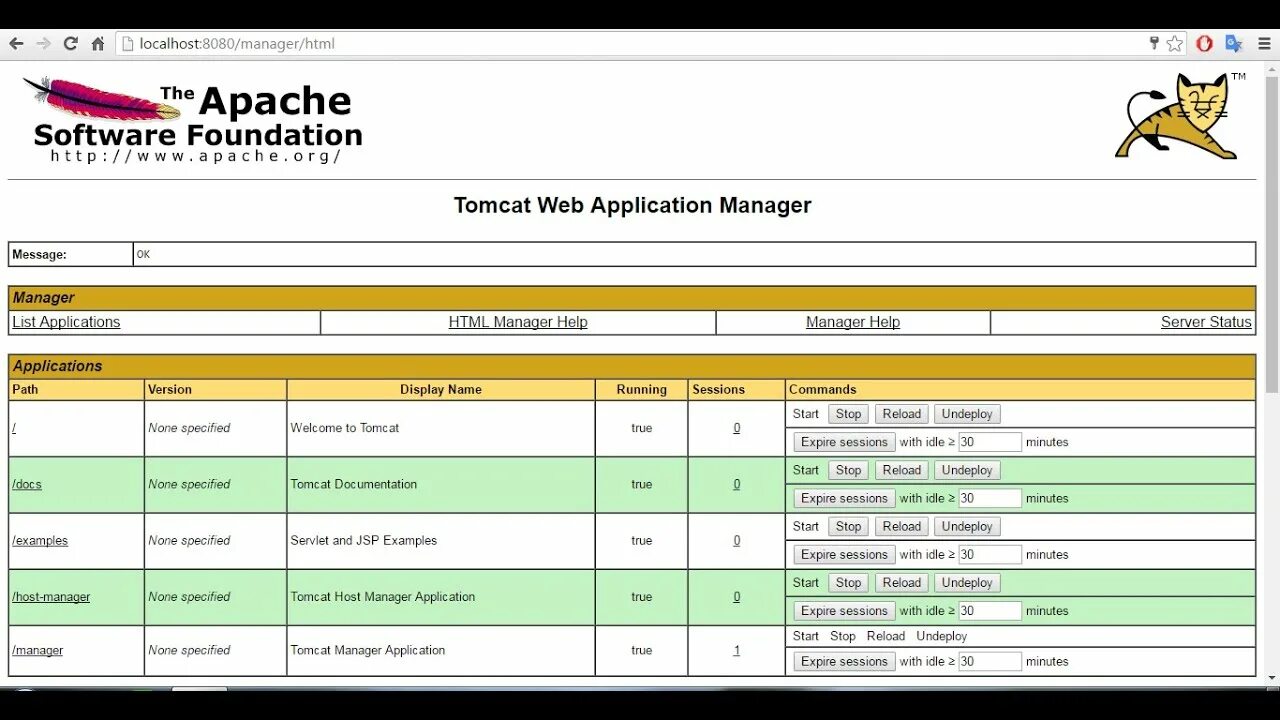Reload the /examples application
The width and height of the screenshot is (1280, 720).
(x=901, y=526)
